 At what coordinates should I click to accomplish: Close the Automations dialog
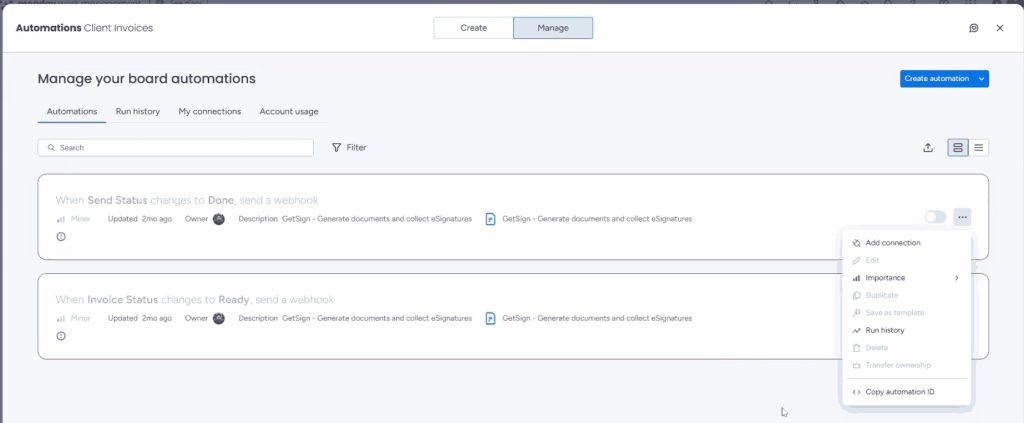pyautogui.click(x=1000, y=28)
